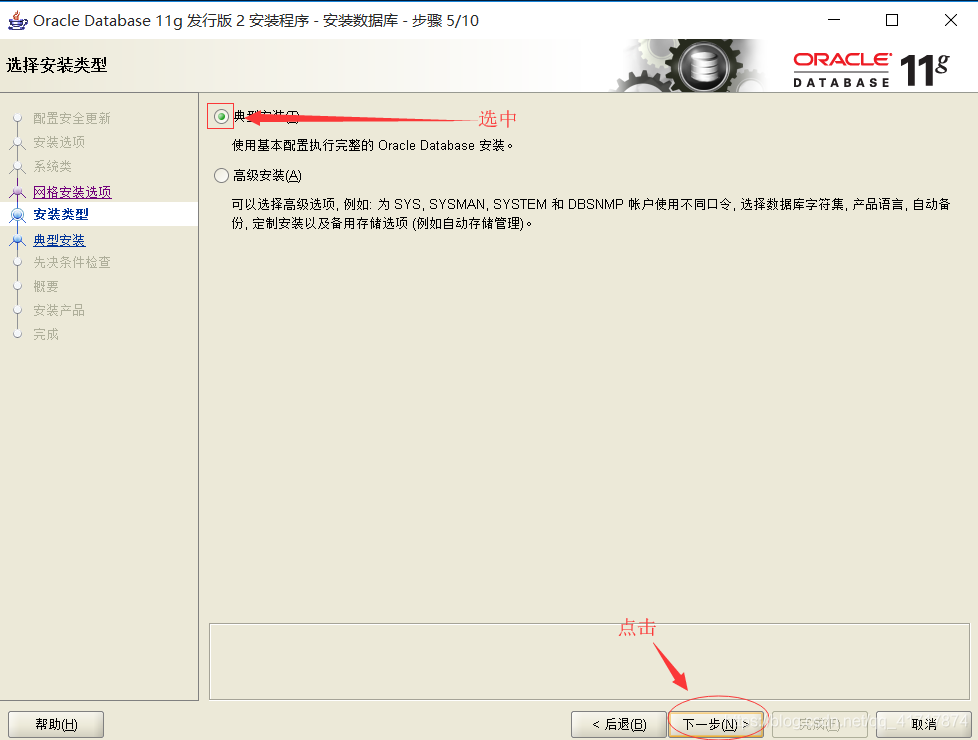Click the 先决条件检查 step label
This screenshot has height=740, width=978.
72,262
